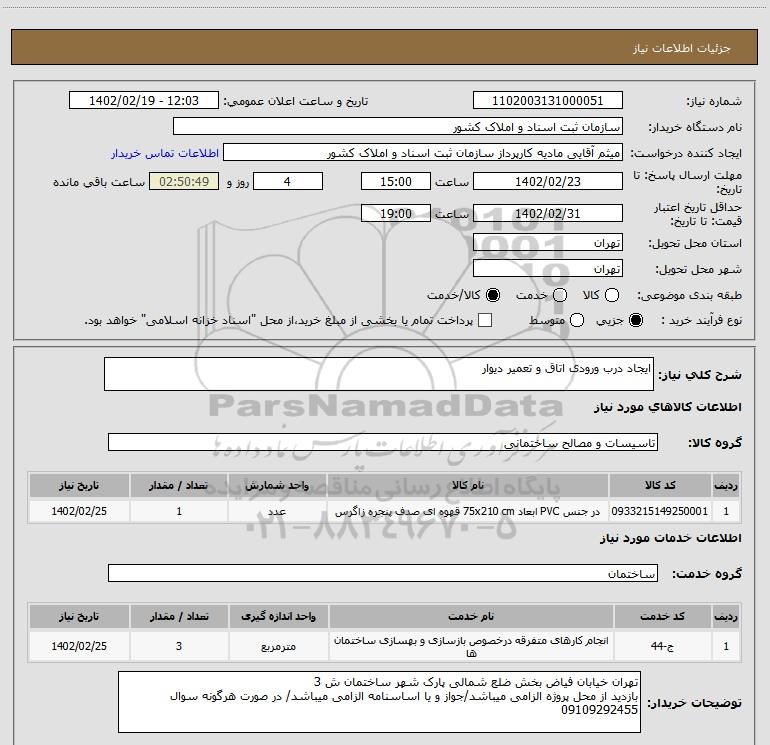The width and height of the screenshot is (770, 745).
Task: Select the خدمت radio button
Action: (x=560, y=295)
